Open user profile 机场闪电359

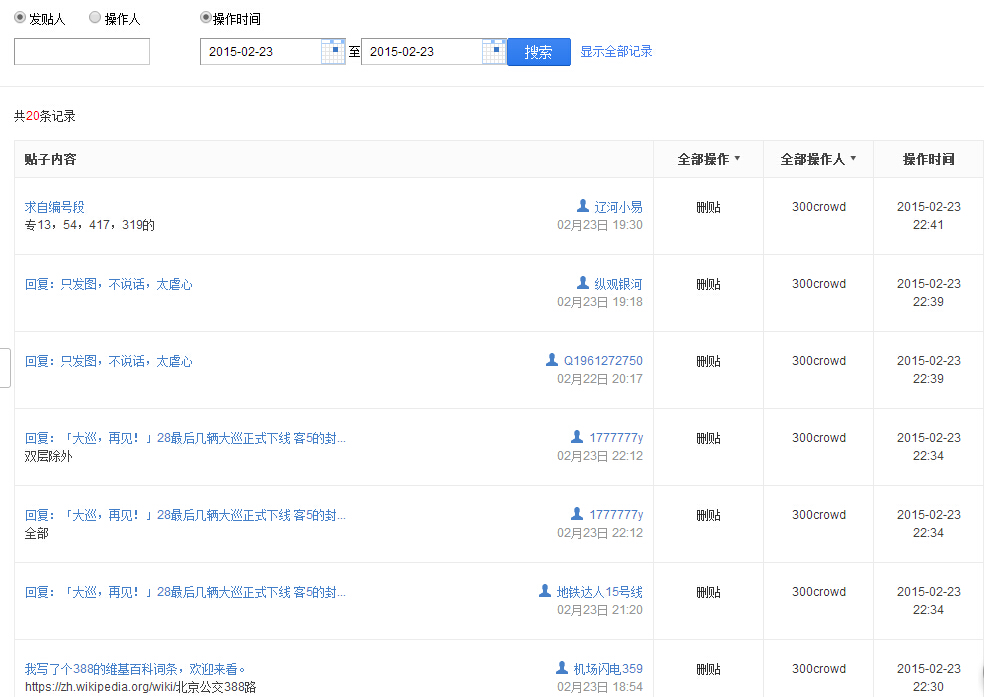pos(608,669)
